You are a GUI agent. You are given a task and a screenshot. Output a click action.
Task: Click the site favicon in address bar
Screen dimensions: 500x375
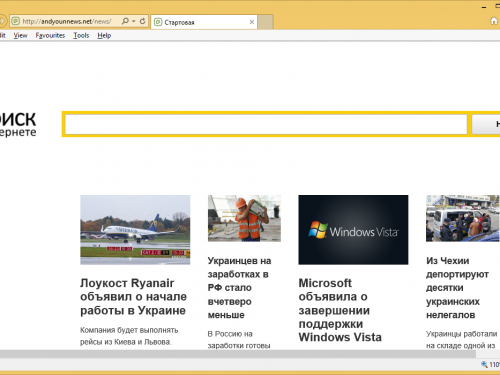[15, 21]
